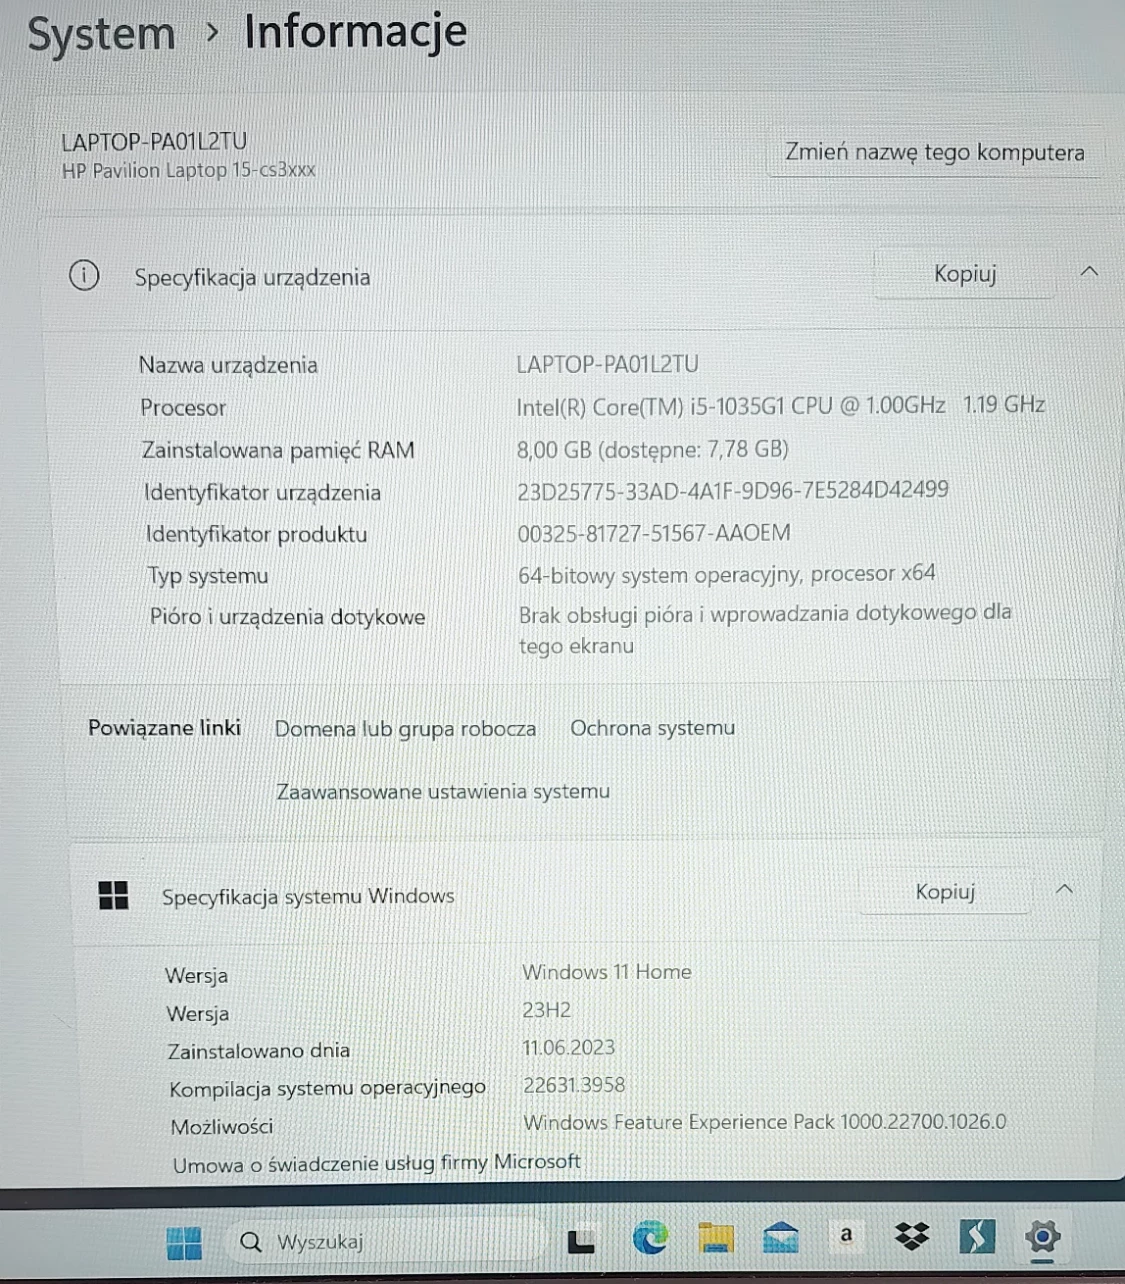Copy the Windows specification with Kopiuj

[x=945, y=891]
